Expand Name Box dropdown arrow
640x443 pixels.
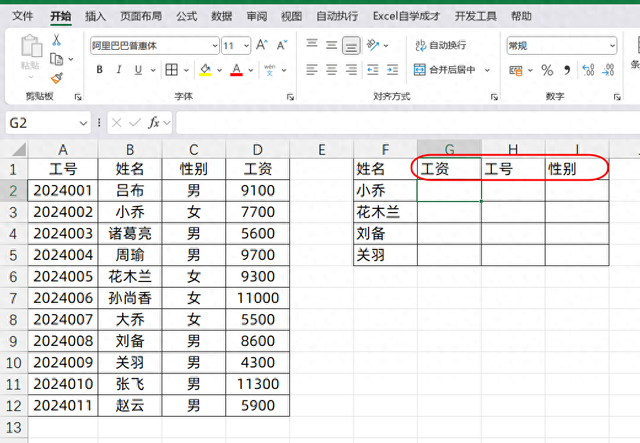(x=83, y=123)
